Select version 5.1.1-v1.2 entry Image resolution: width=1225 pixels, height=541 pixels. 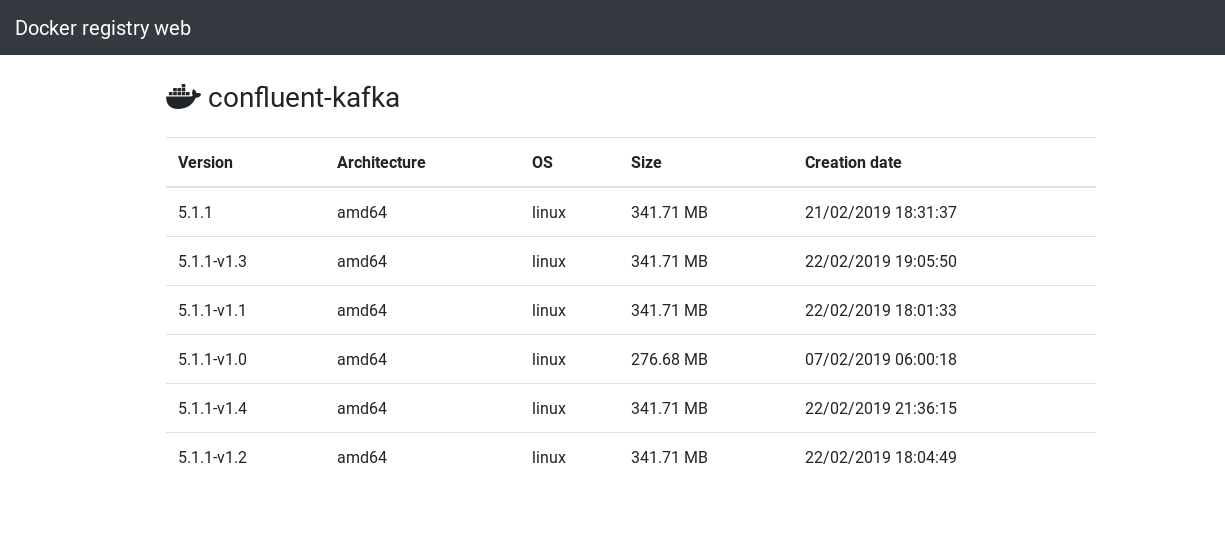tap(212, 457)
